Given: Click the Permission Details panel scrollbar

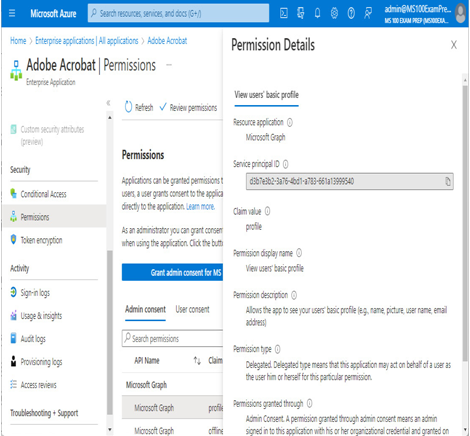Looking at the screenshot, I should 465,223.
